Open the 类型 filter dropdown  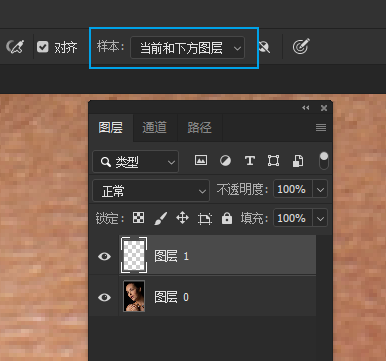tap(135, 162)
